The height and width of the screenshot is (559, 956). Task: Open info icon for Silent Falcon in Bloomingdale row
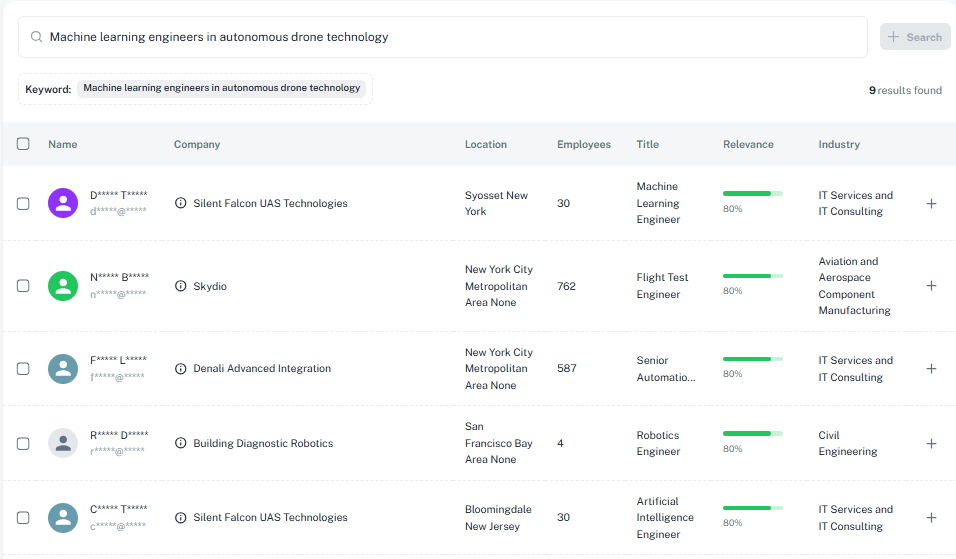pyautogui.click(x=180, y=518)
